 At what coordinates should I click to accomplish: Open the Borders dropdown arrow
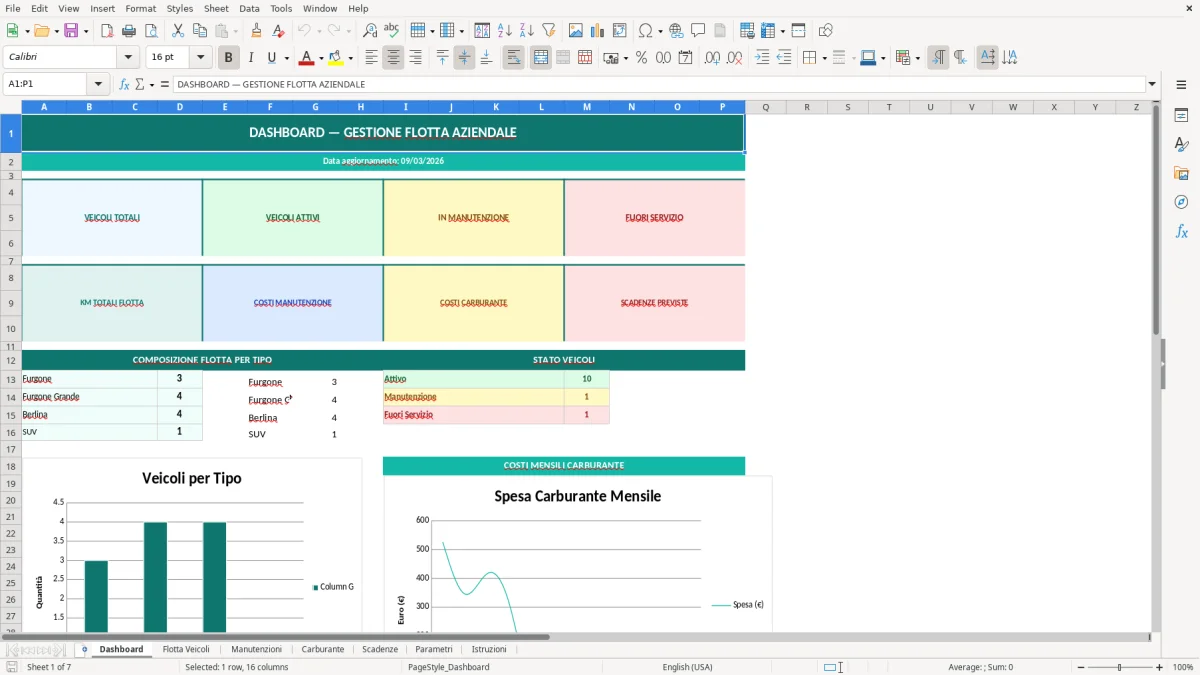point(824,58)
